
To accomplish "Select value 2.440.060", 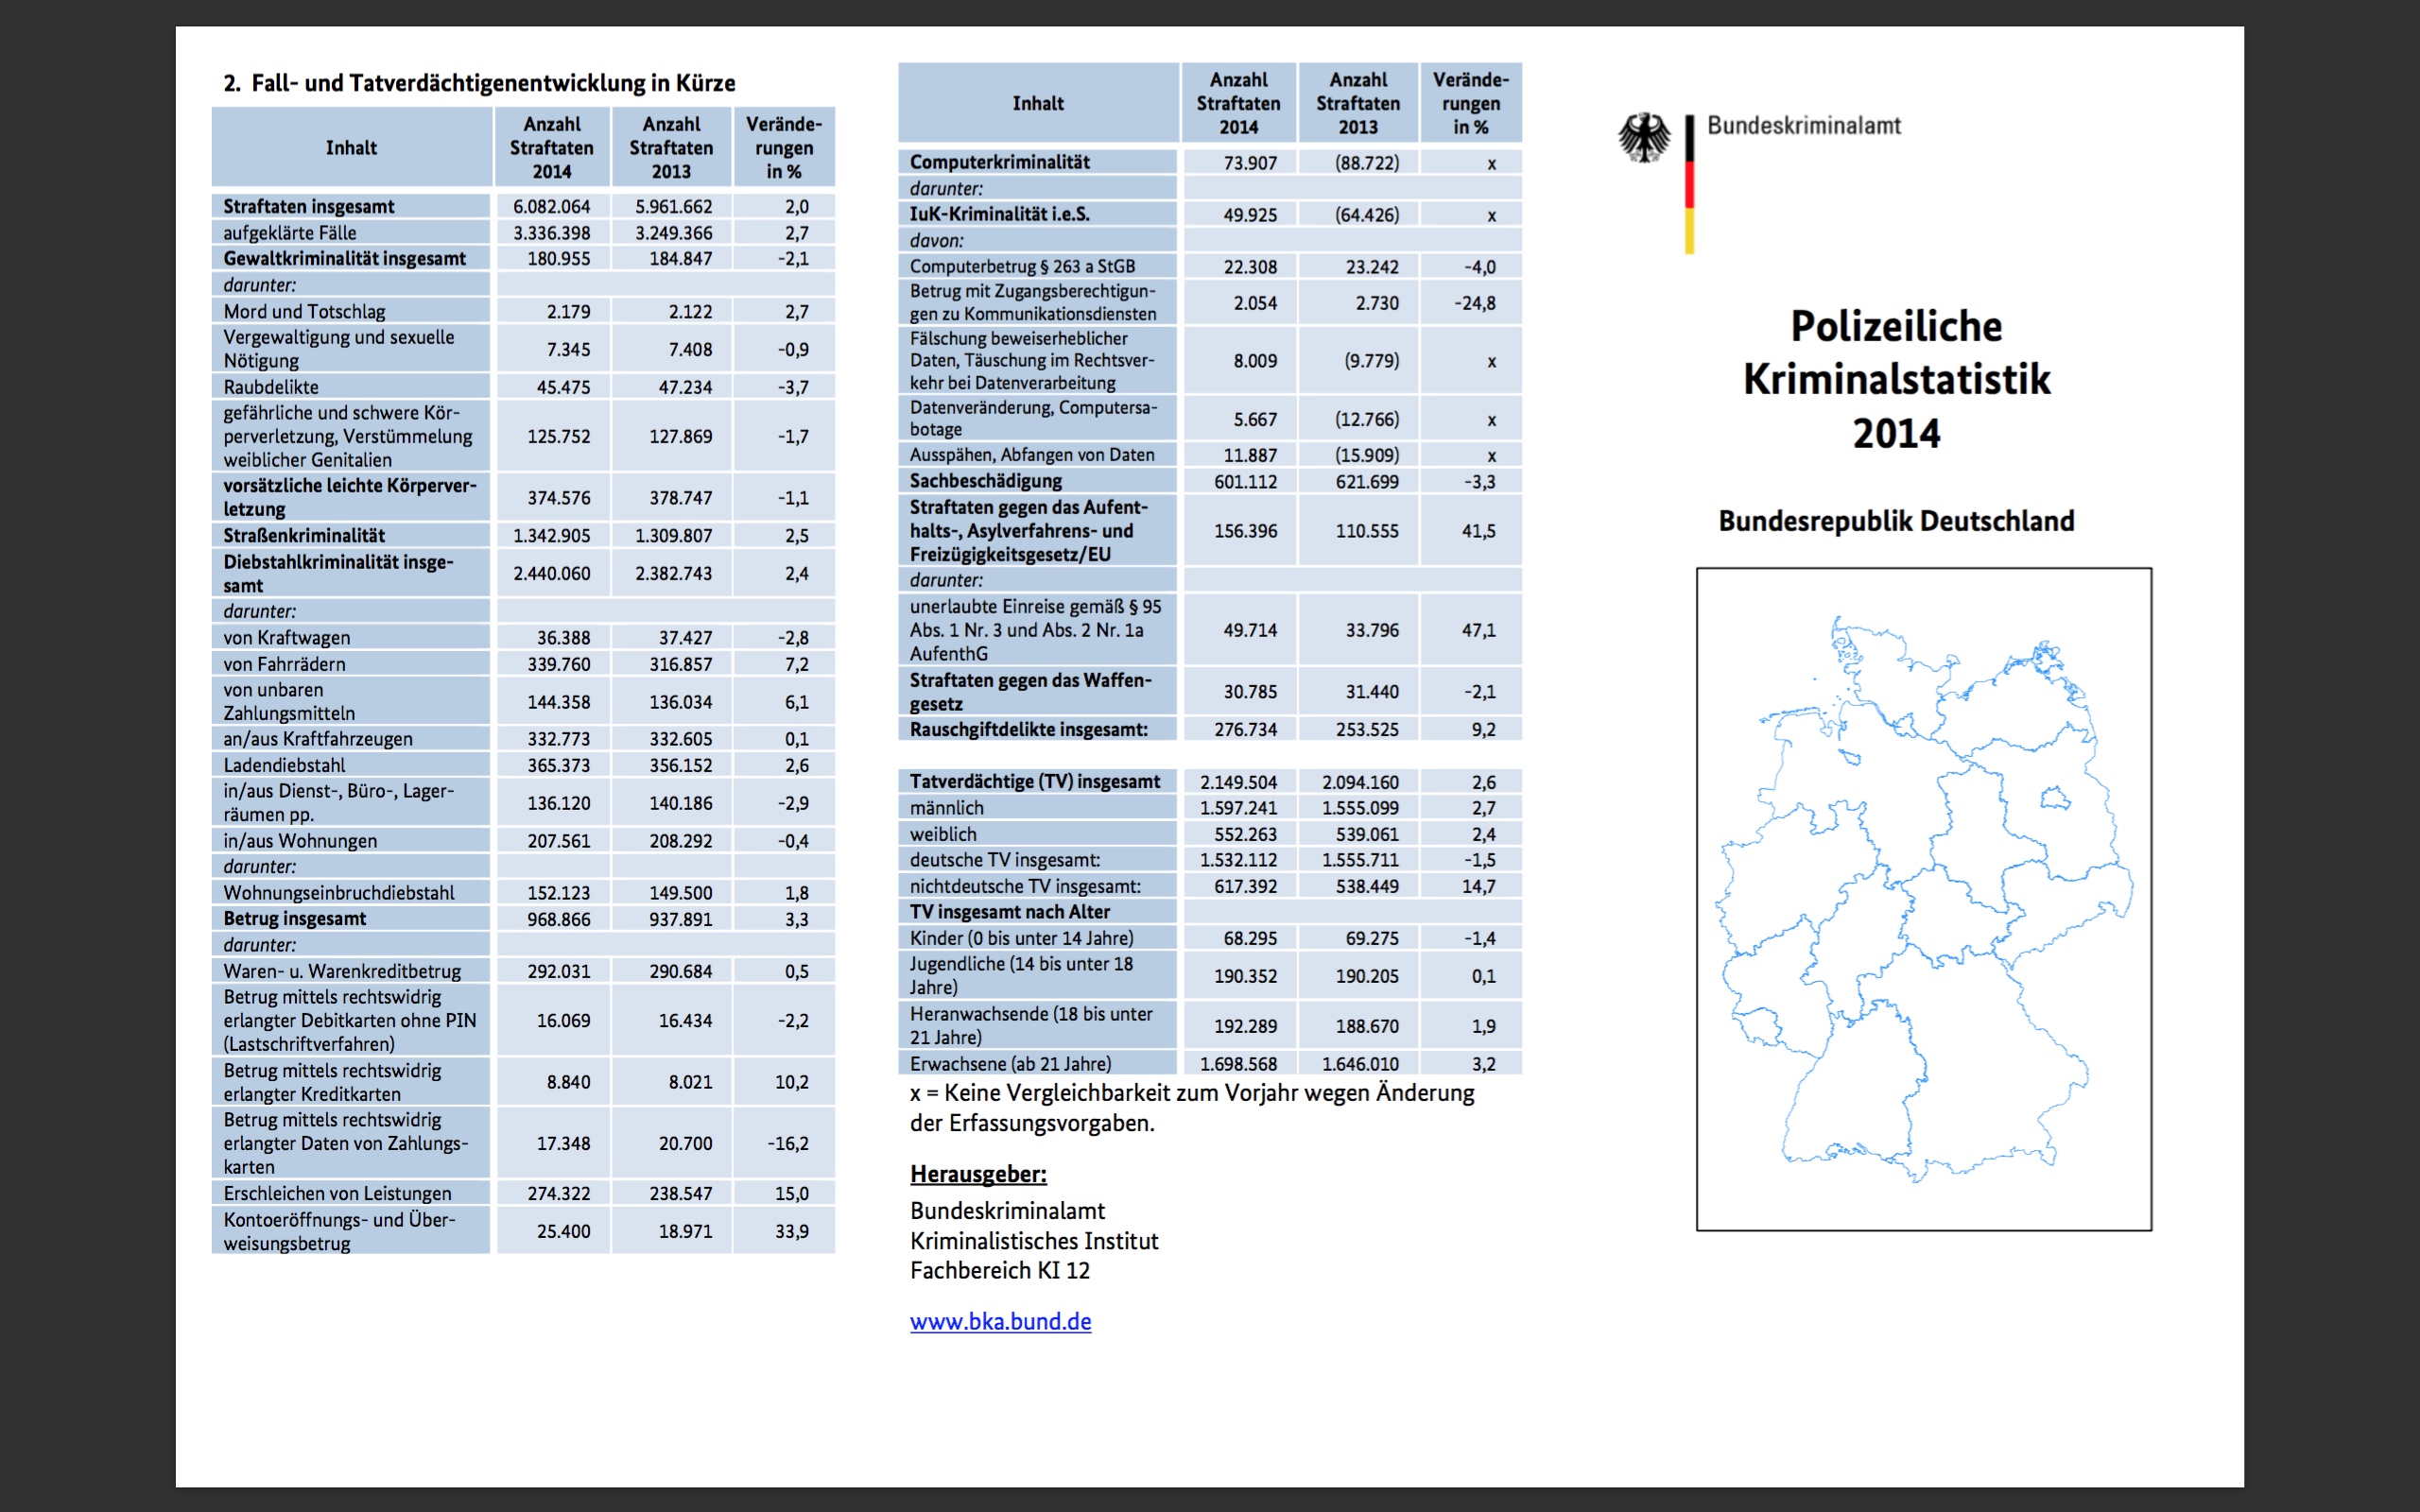I will tap(552, 573).
